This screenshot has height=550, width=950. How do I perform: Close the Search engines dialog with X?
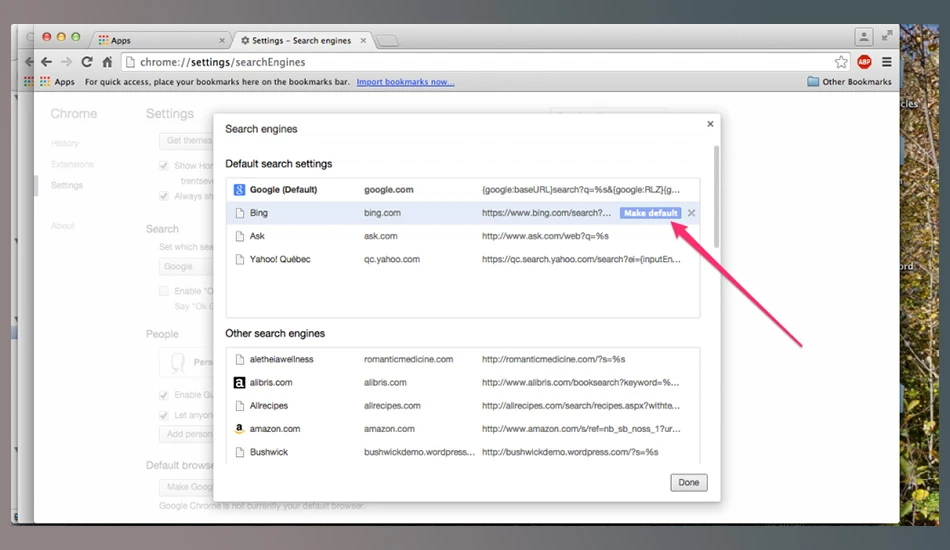click(710, 124)
